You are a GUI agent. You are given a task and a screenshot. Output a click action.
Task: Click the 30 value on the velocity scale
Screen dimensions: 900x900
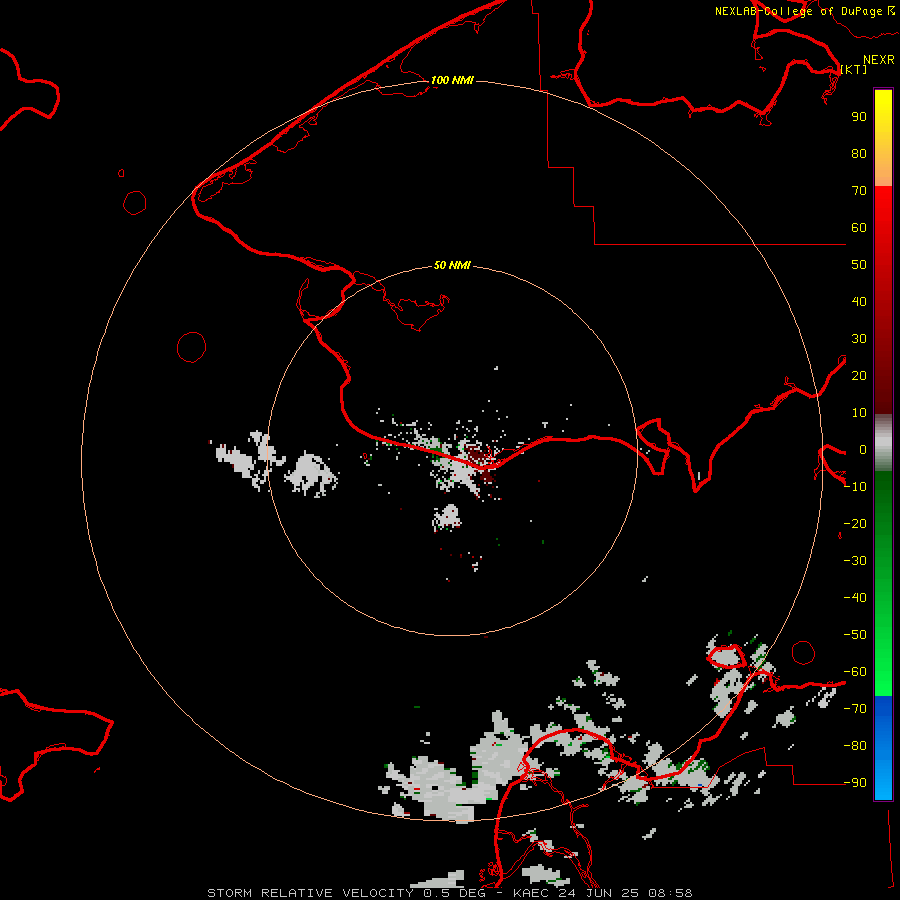click(x=859, y=339)
